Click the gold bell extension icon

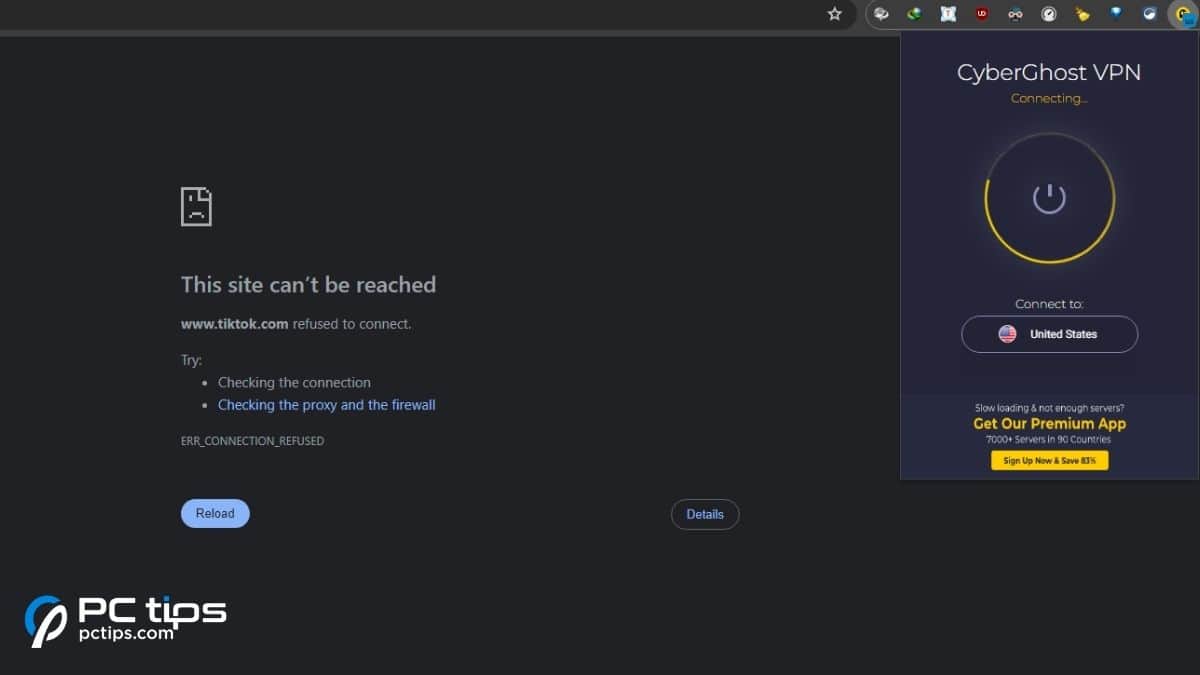click(1083, 14)
